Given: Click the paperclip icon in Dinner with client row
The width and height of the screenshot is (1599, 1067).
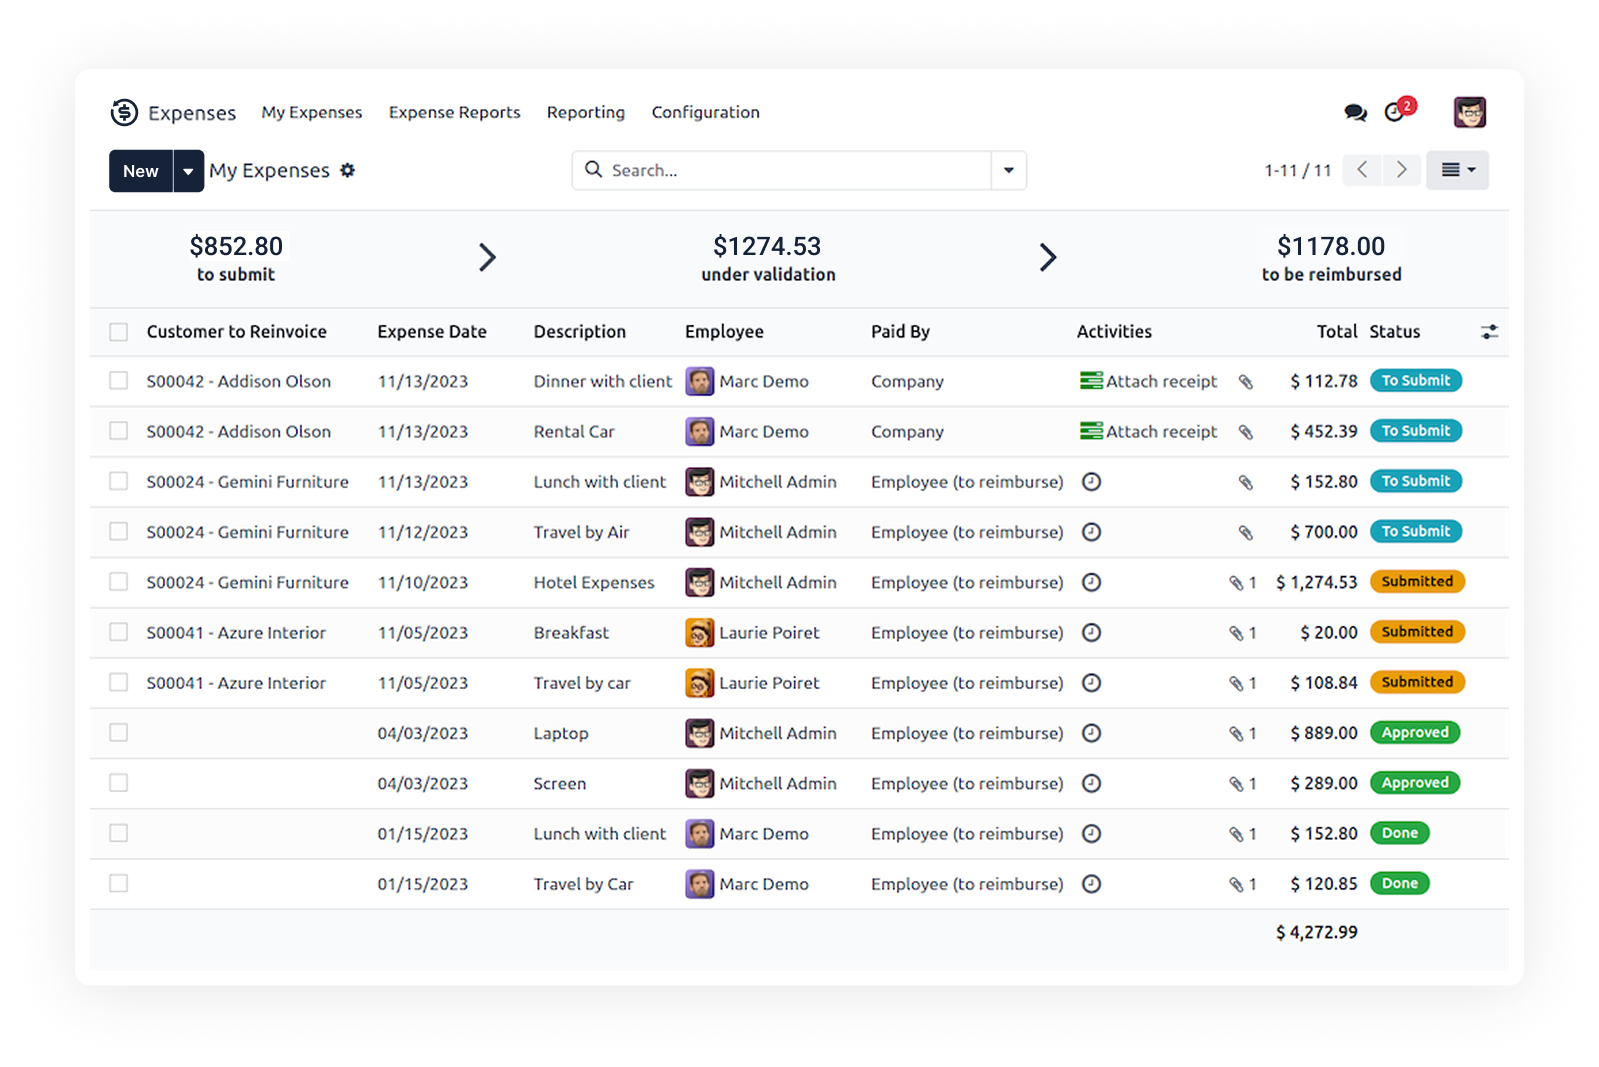Looking at the screenshot, I should click(x=1245, y=381).
